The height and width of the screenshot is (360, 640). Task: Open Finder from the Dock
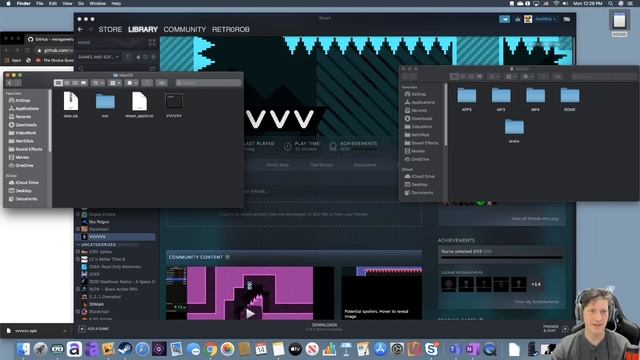pyautogui.click(x=23, y=349)
